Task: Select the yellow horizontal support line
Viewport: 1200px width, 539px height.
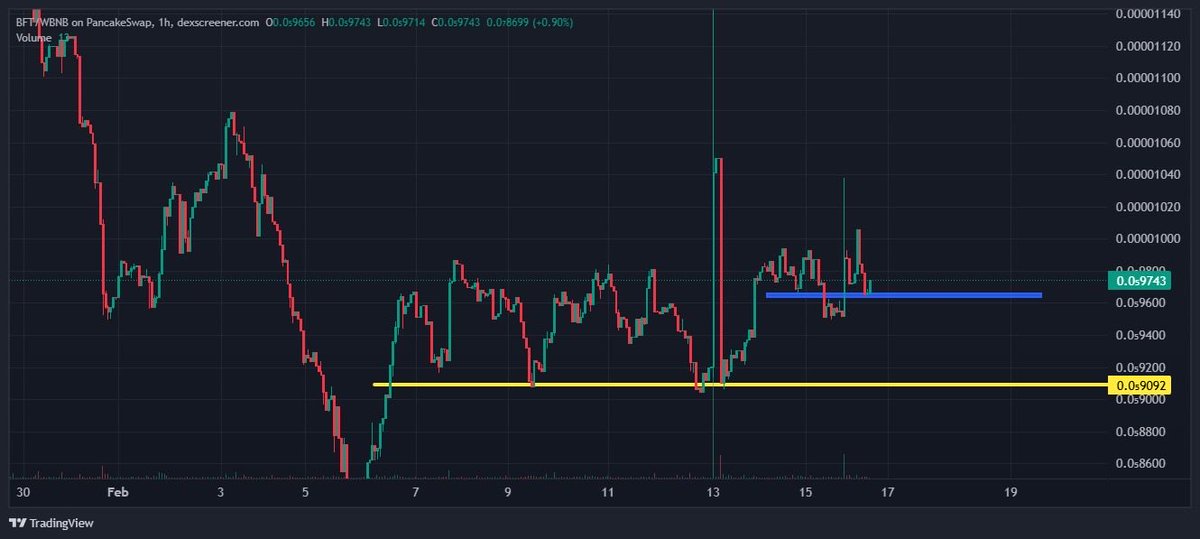Action: (740, 384)
